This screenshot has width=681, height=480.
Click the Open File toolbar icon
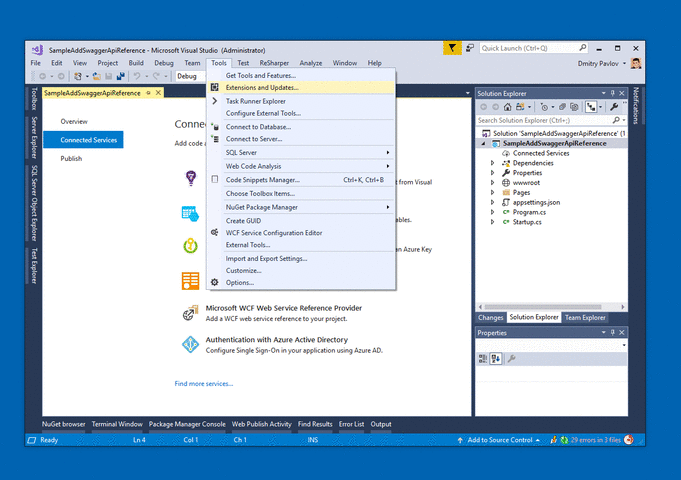(x=96, y=76)
